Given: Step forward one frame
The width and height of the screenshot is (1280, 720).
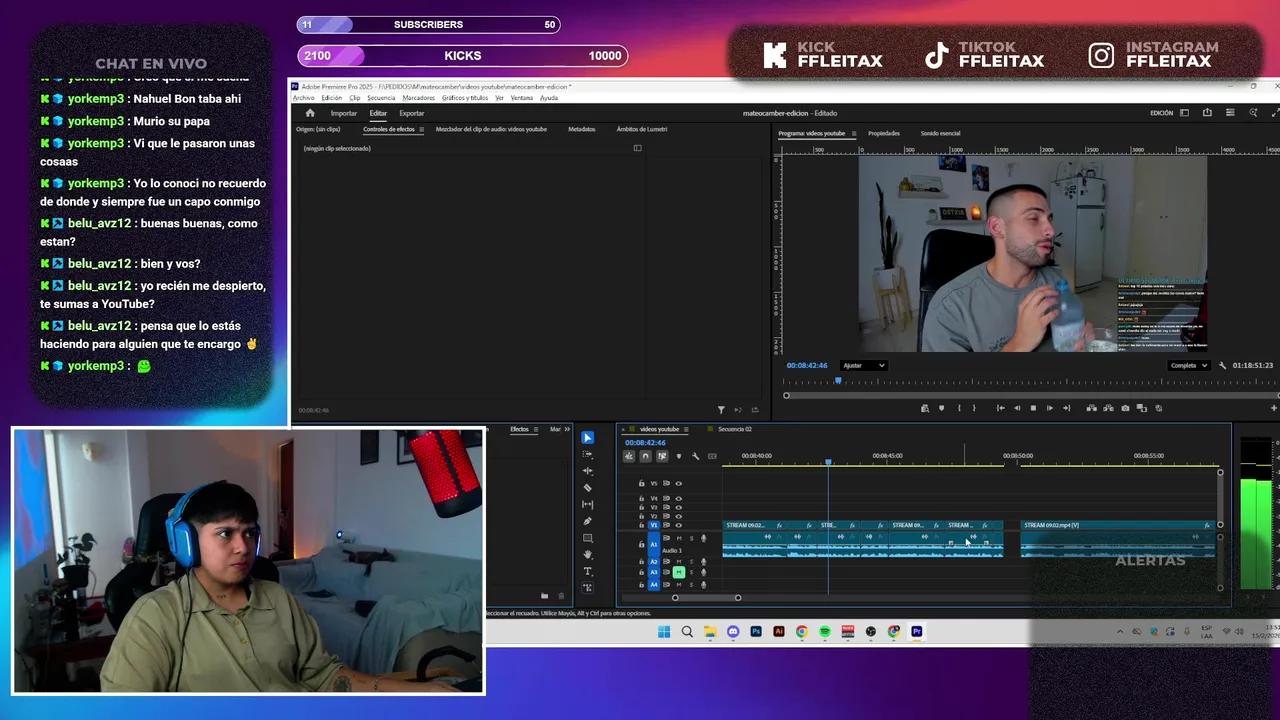Looking at the screenshot, I should click(1050, 408).
